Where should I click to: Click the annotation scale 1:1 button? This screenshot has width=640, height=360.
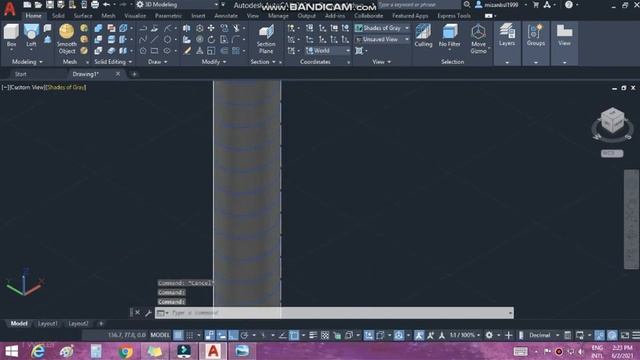coord(464,335)
